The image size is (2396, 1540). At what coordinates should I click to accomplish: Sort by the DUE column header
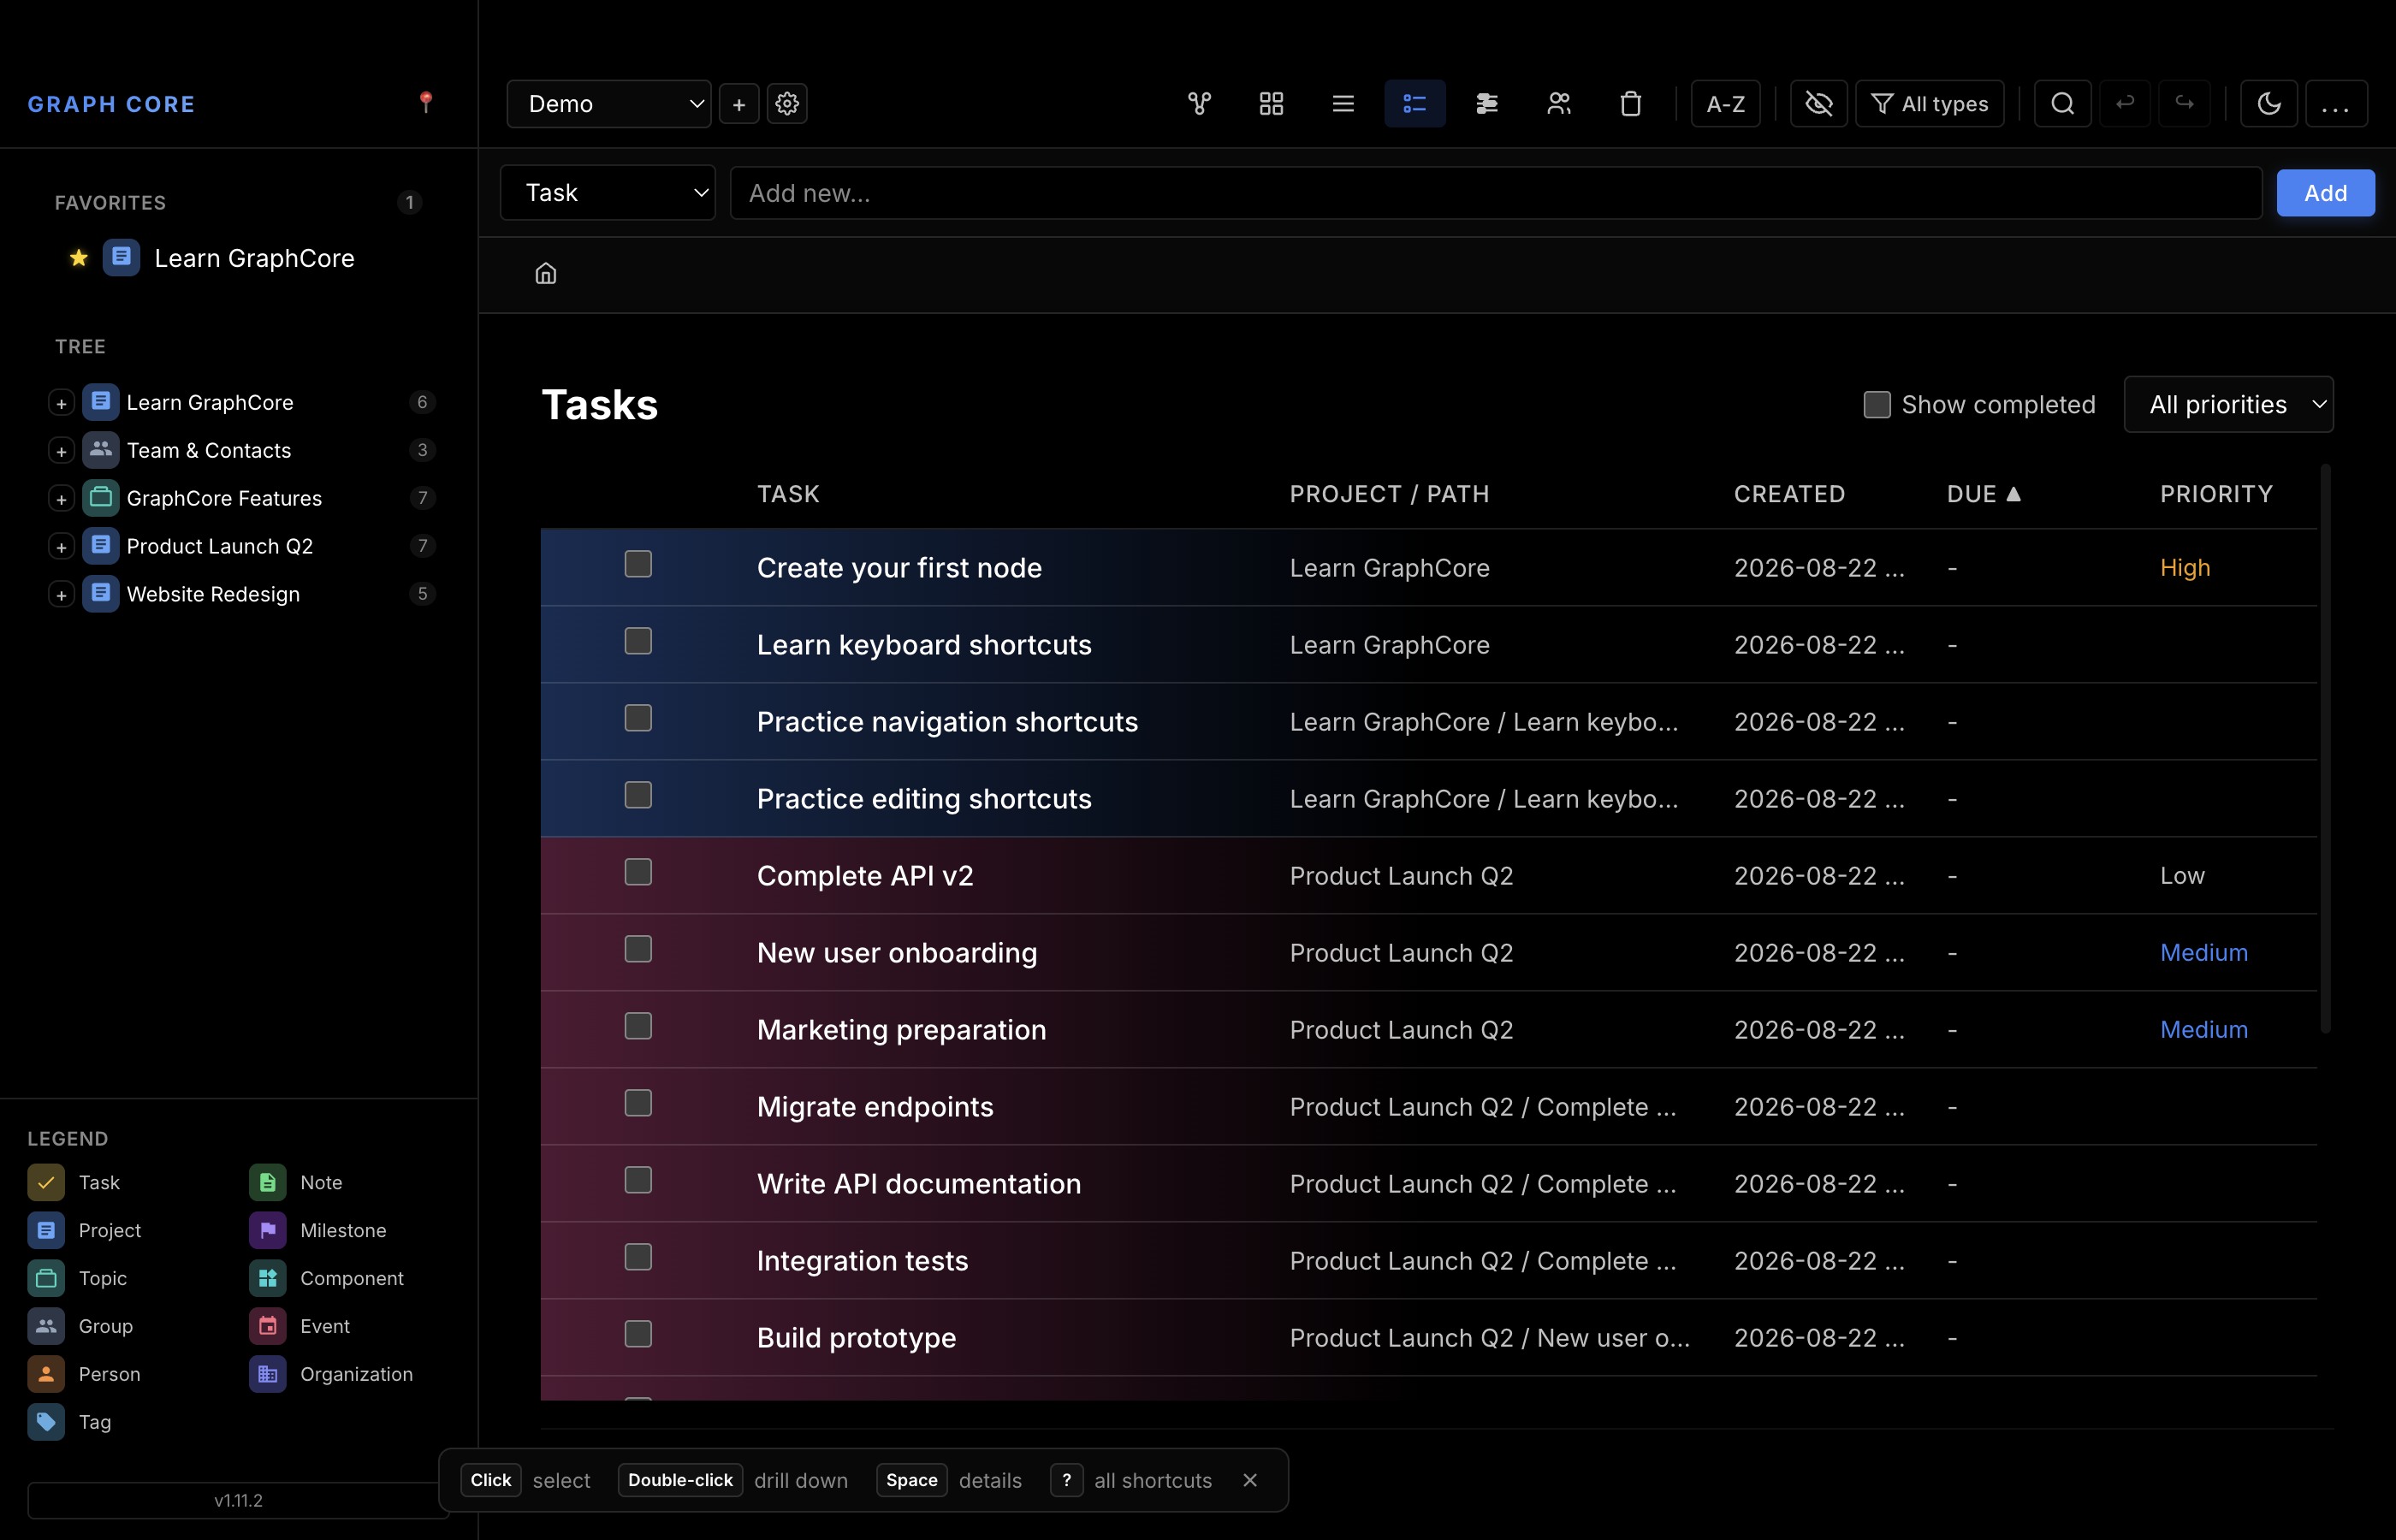(1984, 494)
